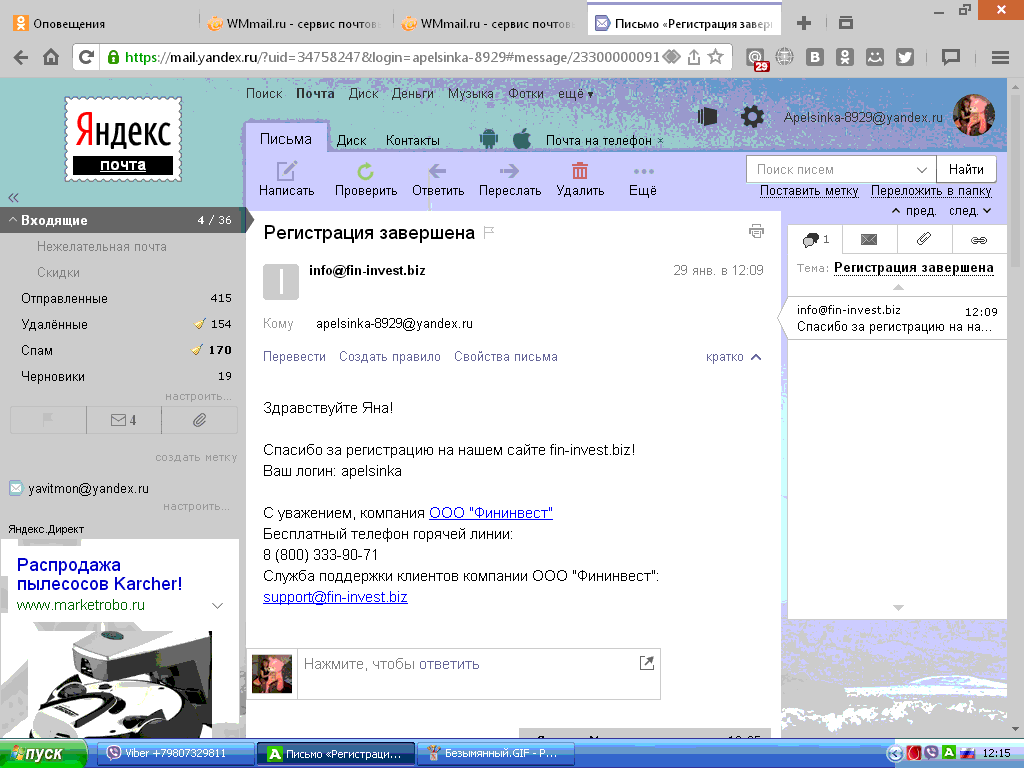Click the Twitter extension icon
This screenshot has height=768, width=1024.
pos(904,57)
